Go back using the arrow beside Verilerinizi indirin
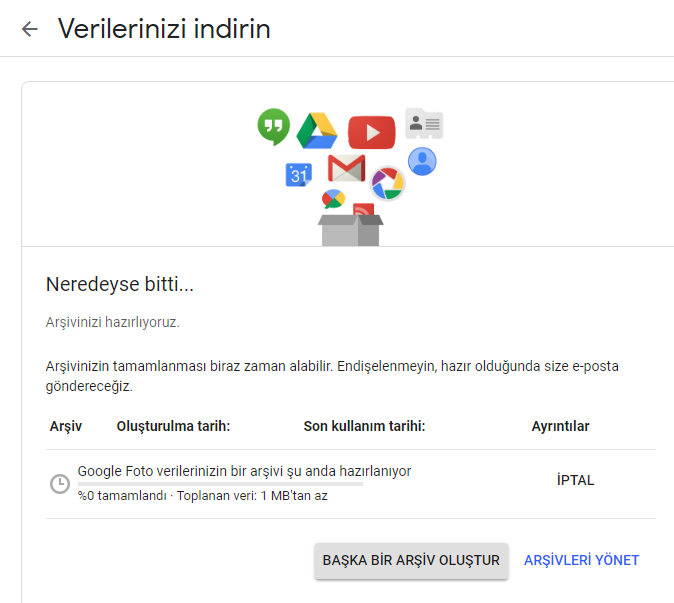This screenshot has height=603, width=674. tap(30, 29)
